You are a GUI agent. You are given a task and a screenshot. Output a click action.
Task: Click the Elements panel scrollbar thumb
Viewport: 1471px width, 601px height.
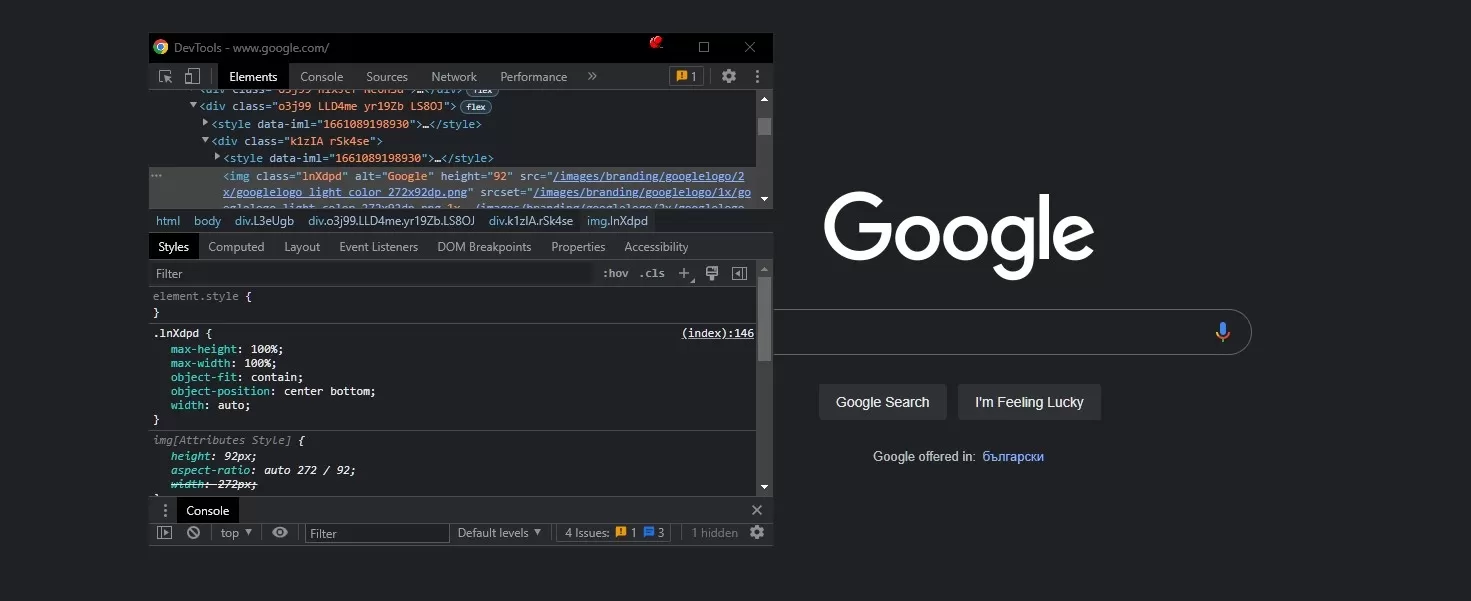[764, 126]
